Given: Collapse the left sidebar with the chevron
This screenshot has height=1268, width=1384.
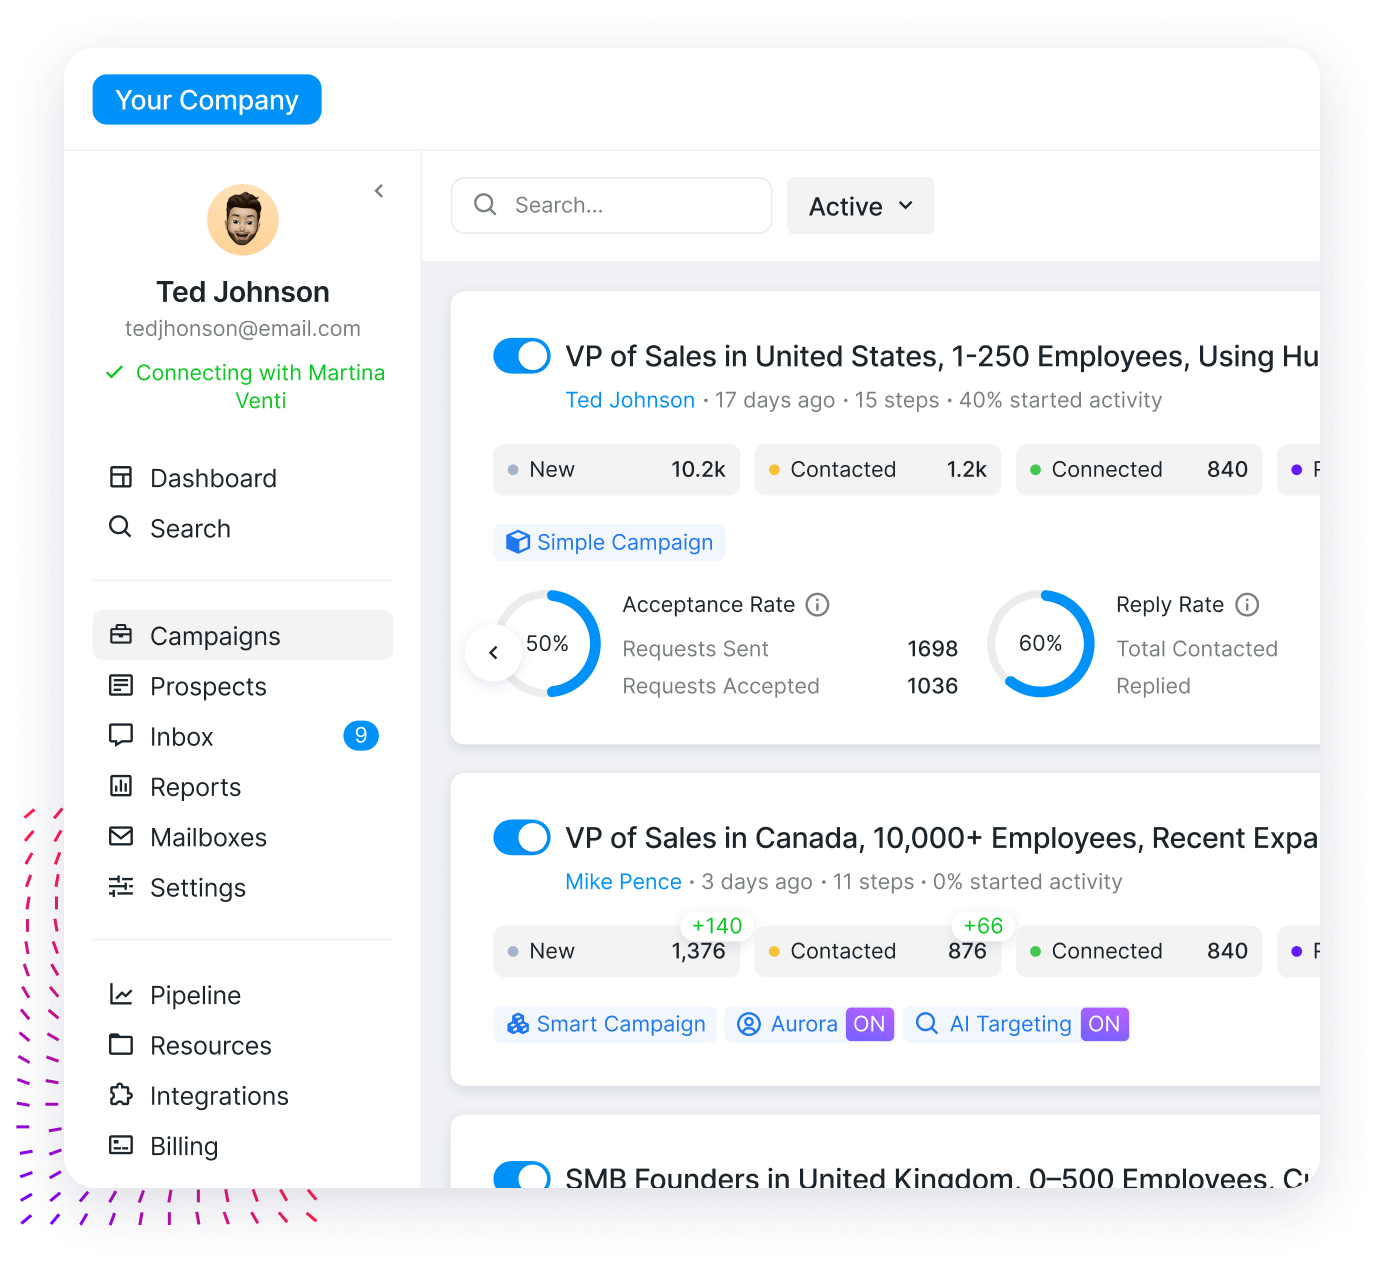Looking at the screenshot, I should pyautogui.click(x=379, y=190).
